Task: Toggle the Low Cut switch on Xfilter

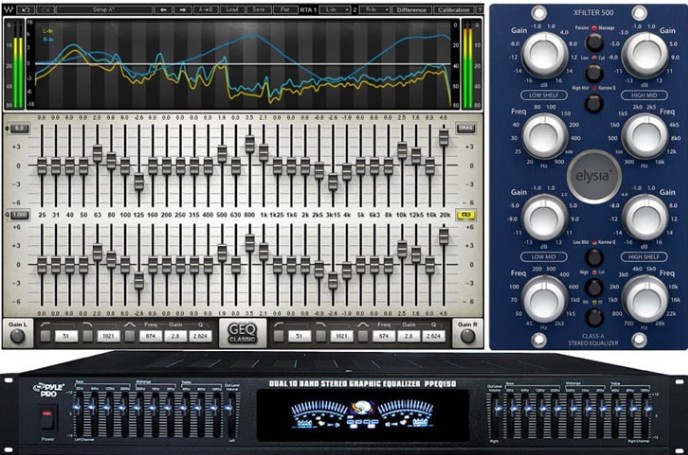Action: click(x=594, y=73)
